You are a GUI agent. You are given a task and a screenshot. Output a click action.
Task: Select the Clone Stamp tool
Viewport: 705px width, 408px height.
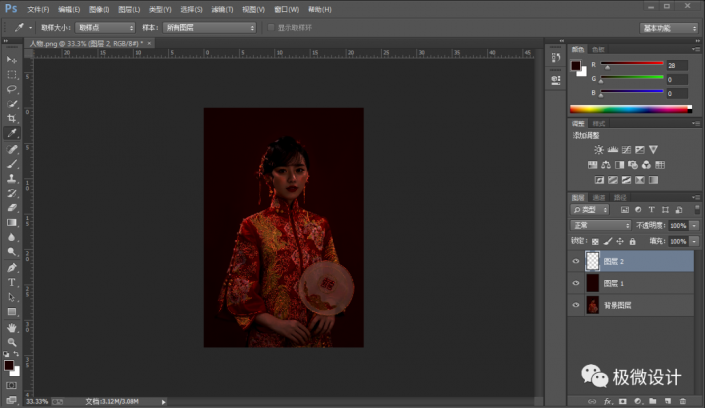pos(12,179)
